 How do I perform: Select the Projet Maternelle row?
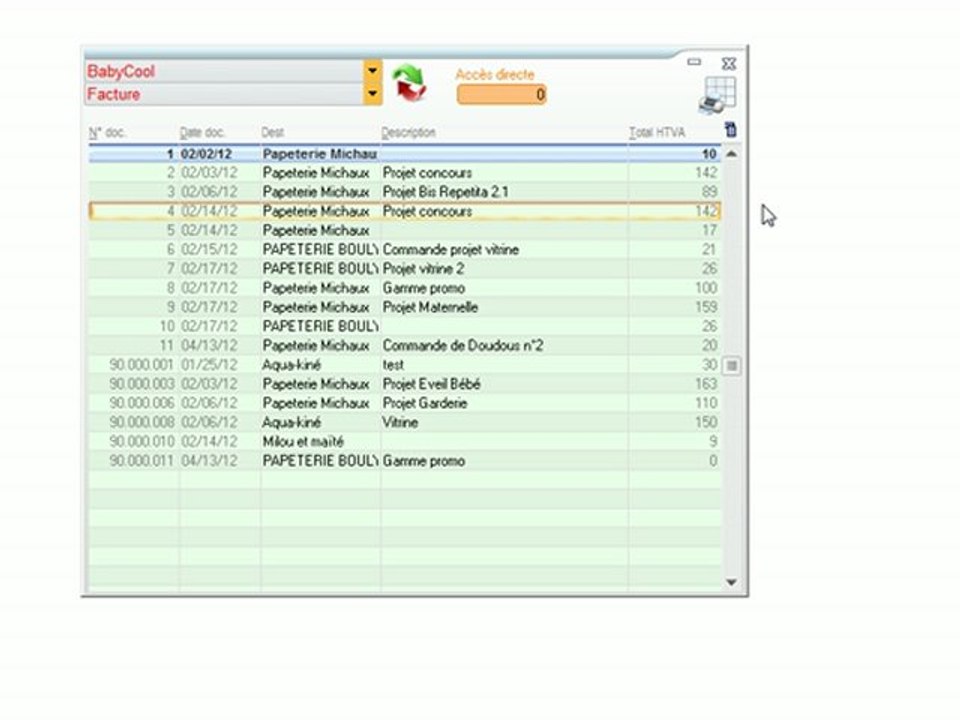click(x=405, y=307)
